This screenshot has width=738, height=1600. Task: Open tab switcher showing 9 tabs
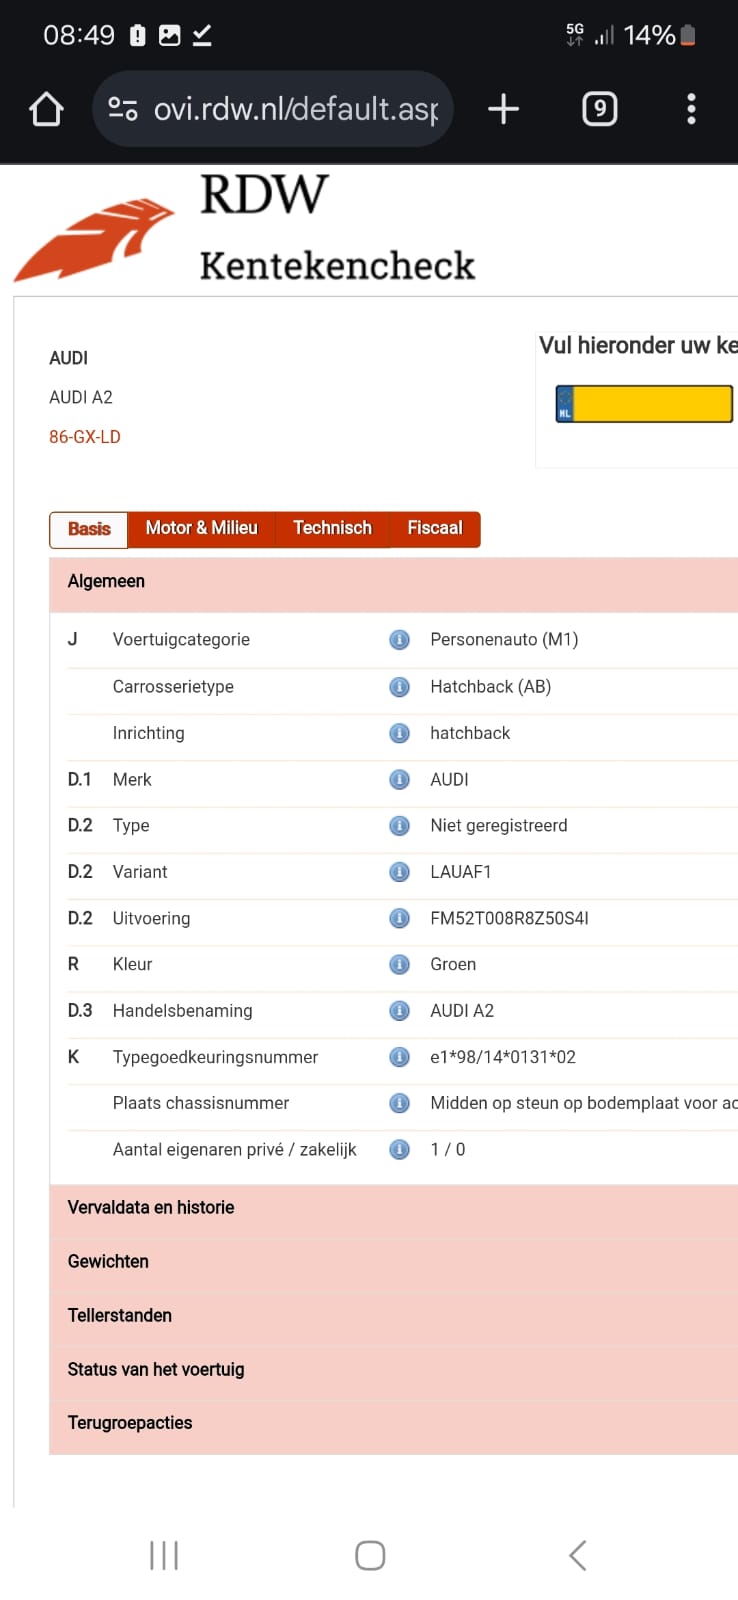click(x=599, y=108)
